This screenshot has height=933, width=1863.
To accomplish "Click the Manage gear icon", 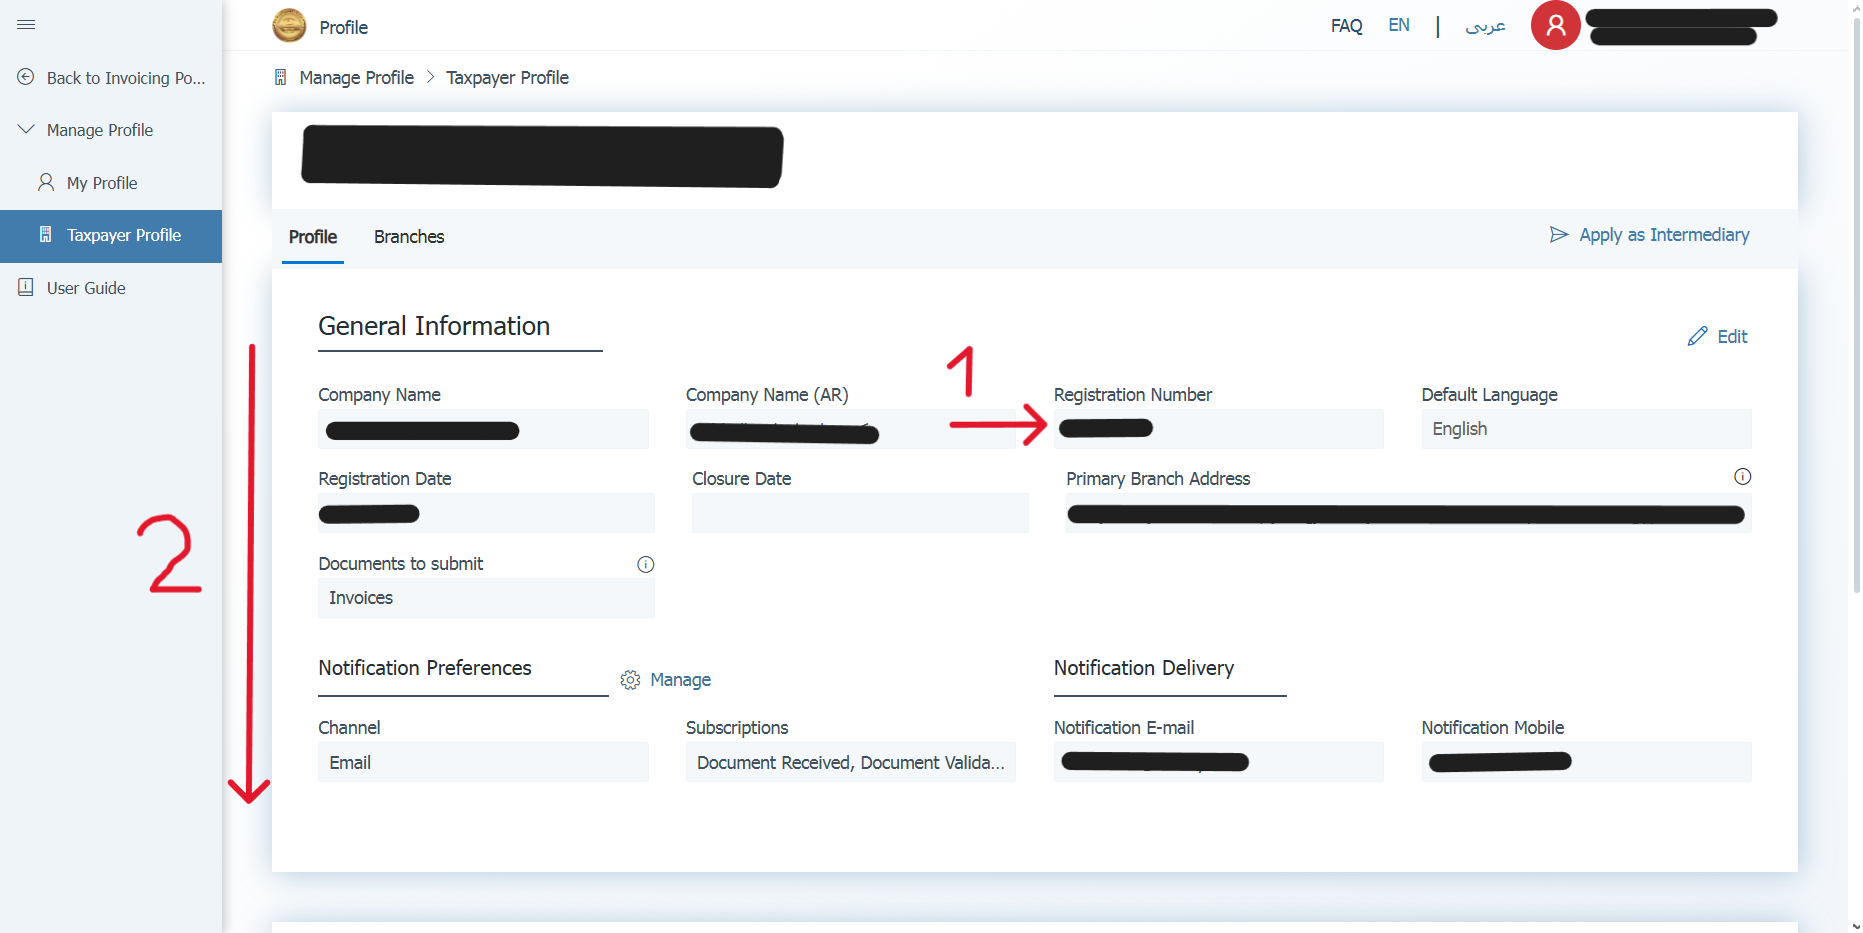I will tap(630, 680).
